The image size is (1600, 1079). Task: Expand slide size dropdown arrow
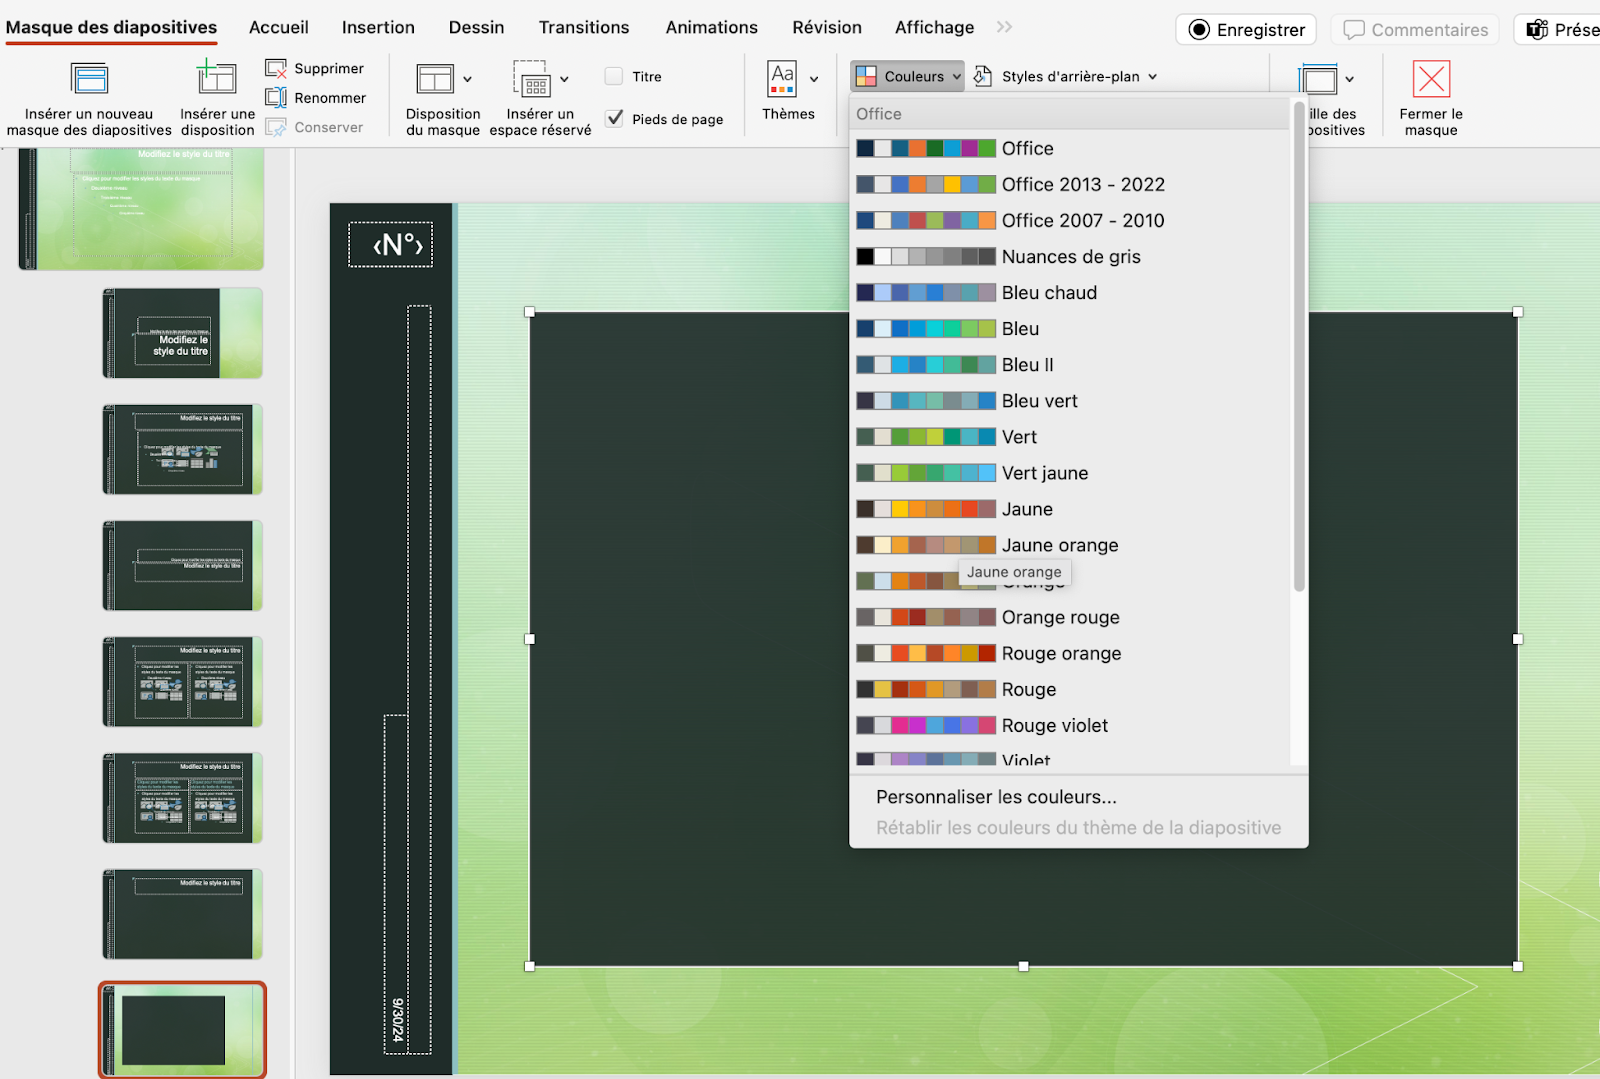[1350, 79]
